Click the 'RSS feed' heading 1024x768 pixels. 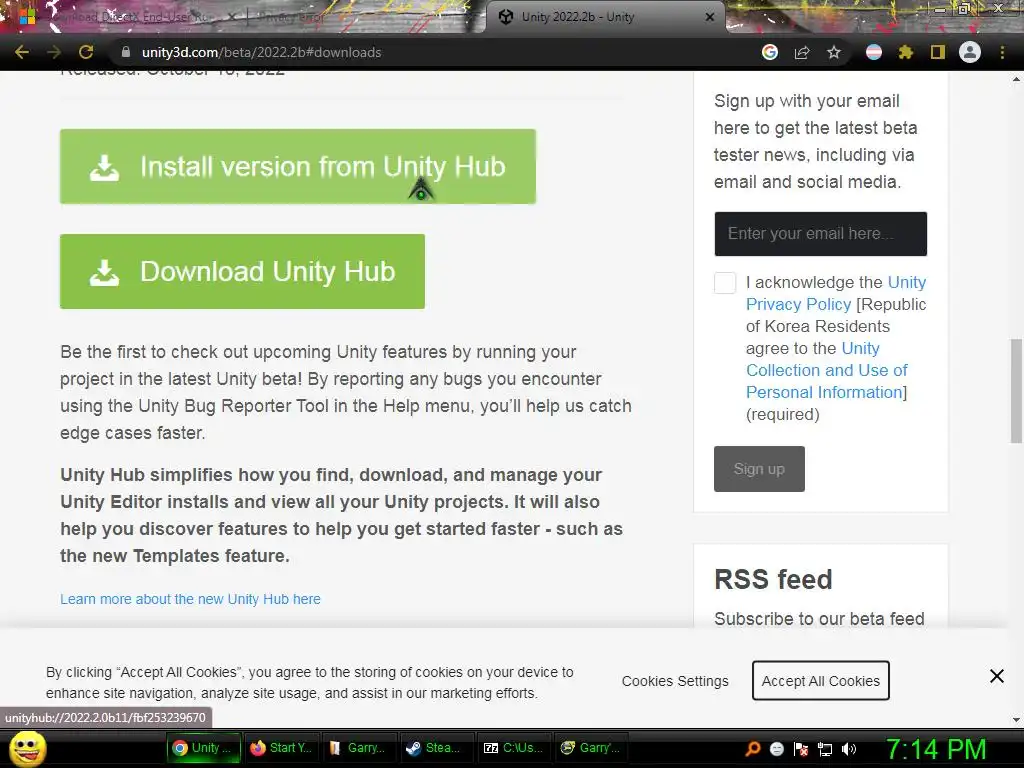[773, 580]
